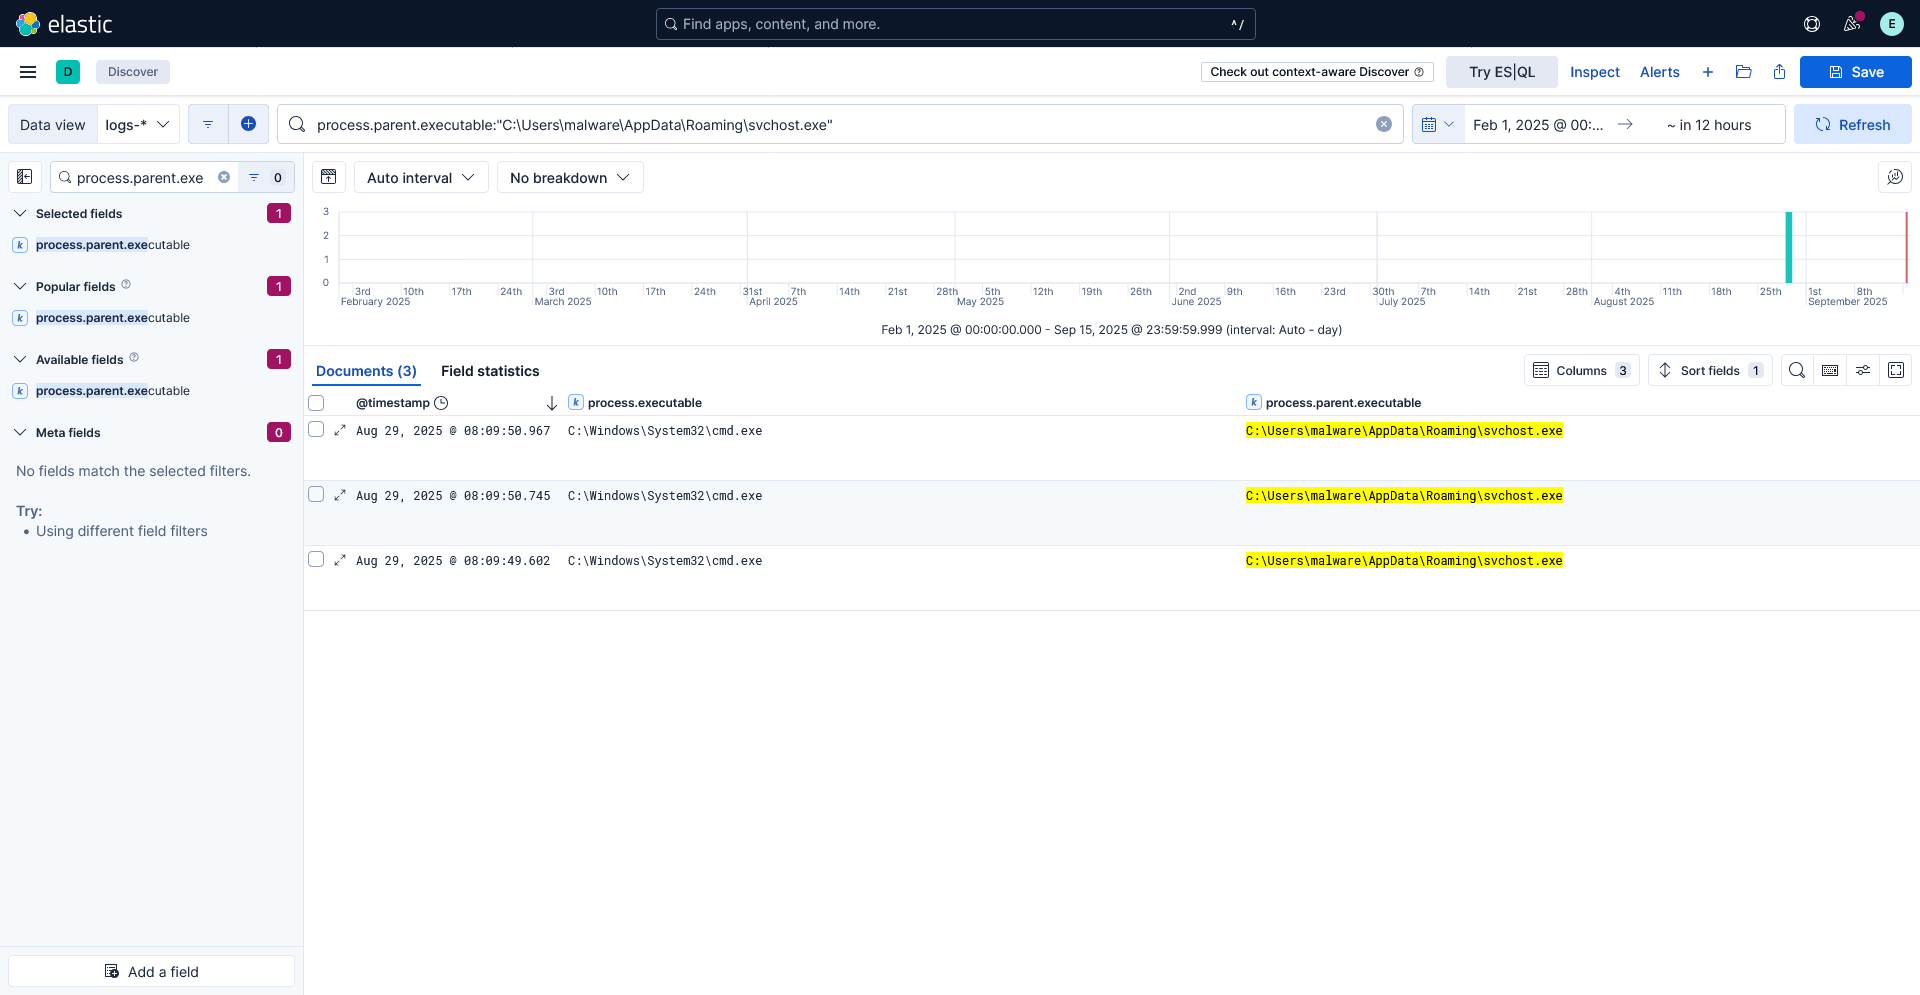Select the row checkbox for 08:09:50.745
Viewport: 1920px width, 995px height.
[316, 494]
